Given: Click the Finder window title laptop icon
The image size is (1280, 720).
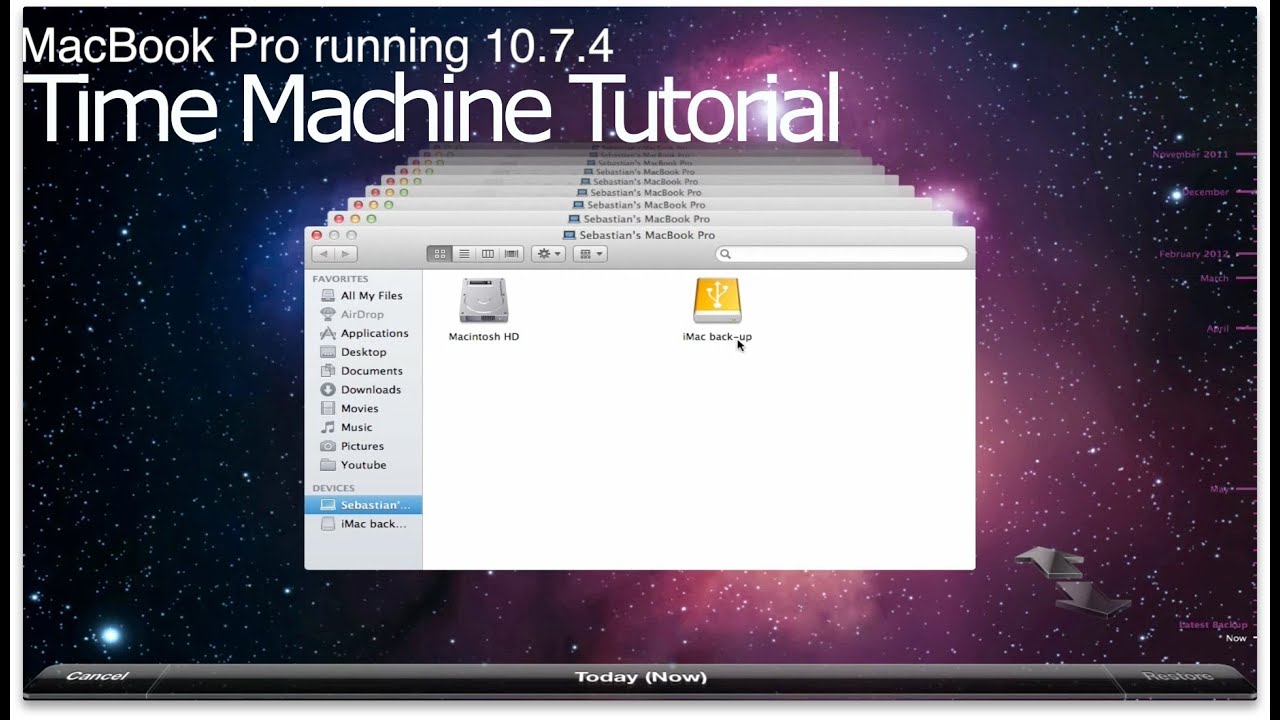Looking at the screenshot, I should point(571,235).
